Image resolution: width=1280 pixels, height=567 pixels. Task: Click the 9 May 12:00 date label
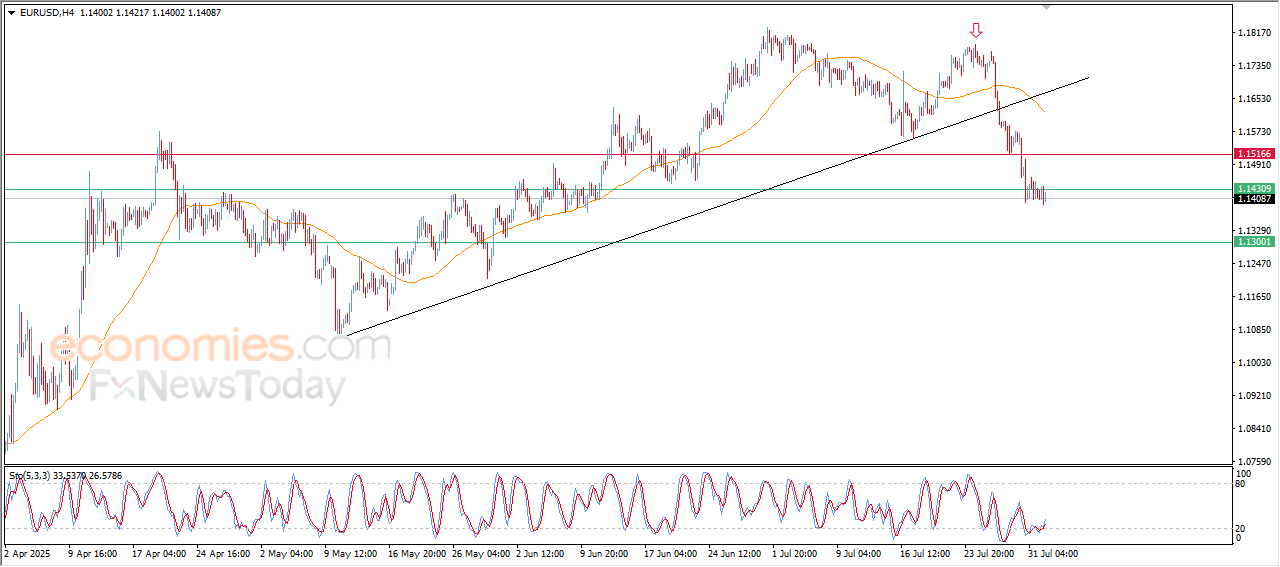tap(349, 553)
